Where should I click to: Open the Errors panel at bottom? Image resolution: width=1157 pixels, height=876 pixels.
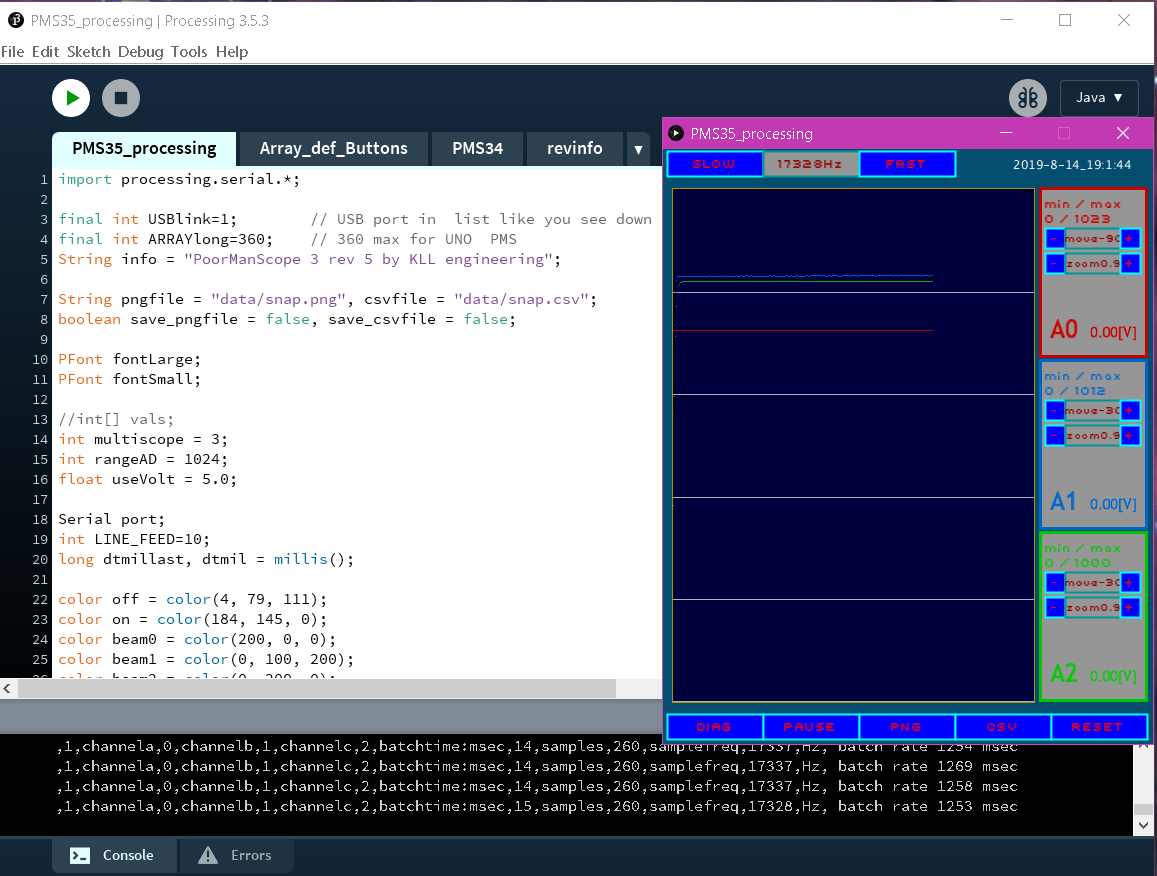235,855
